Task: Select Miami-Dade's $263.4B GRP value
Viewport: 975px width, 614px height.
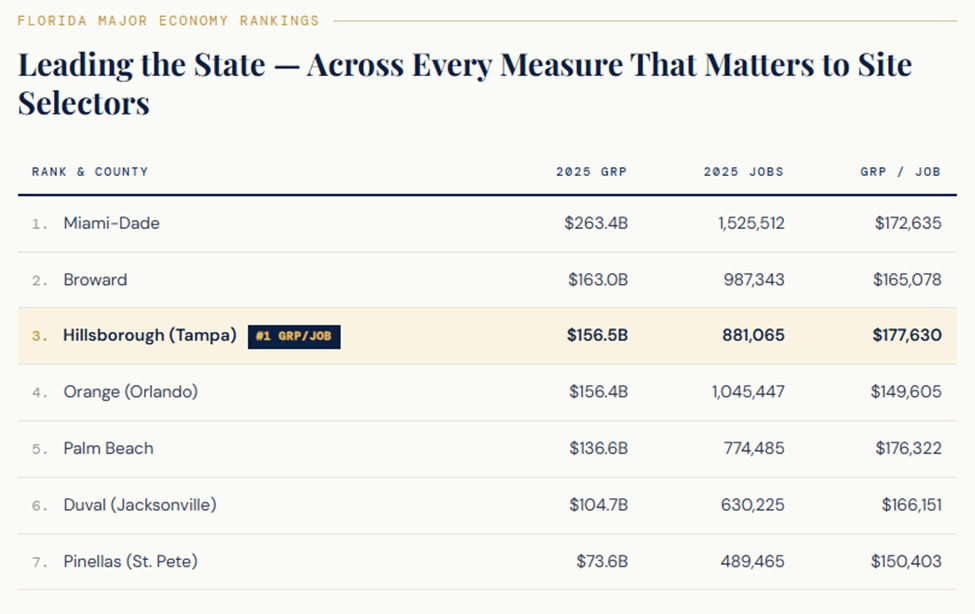Action: click(x=596, y=223)
